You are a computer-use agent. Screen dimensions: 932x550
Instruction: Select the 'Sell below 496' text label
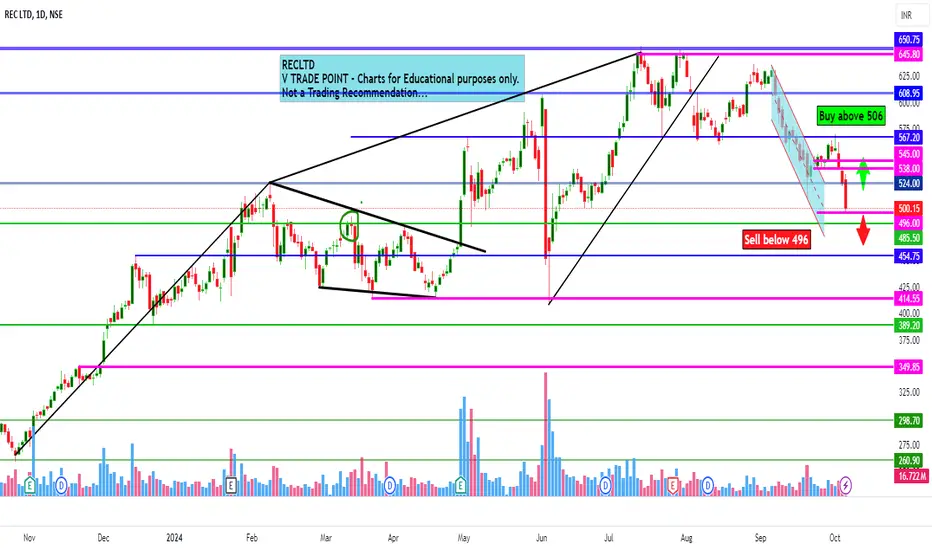pos(776,240)
